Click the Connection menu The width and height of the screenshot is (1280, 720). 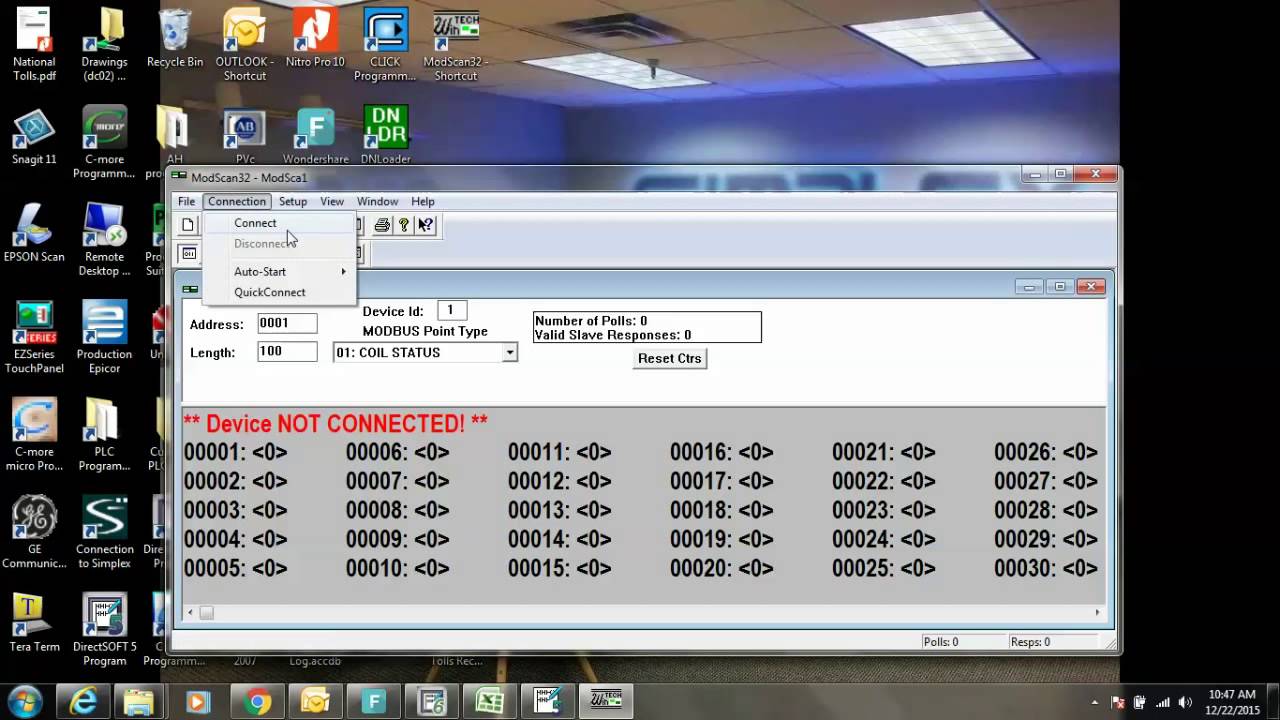click(237, 202)
